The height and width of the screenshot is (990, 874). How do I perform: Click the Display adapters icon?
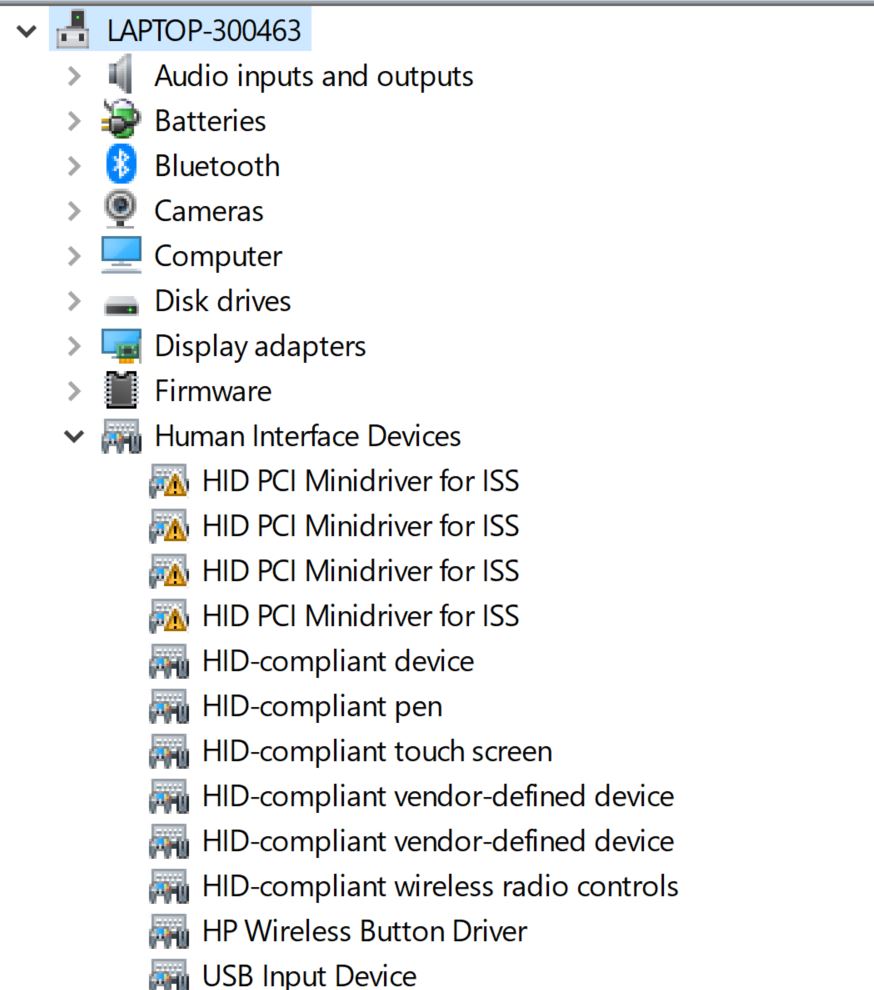(121, 346)
